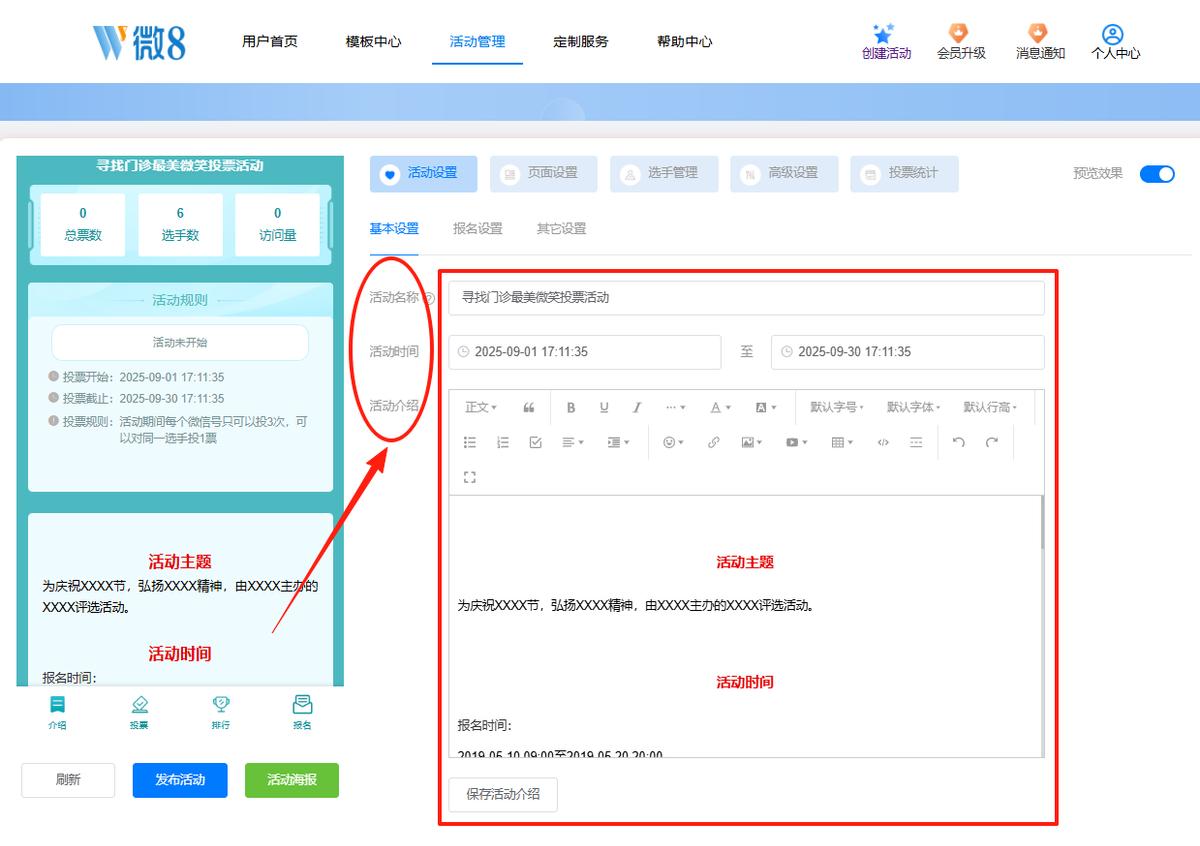Viewport: 1200px width, 846px height.
Task: Expand the insert video dropdown
Action: (x=796, y=443)
